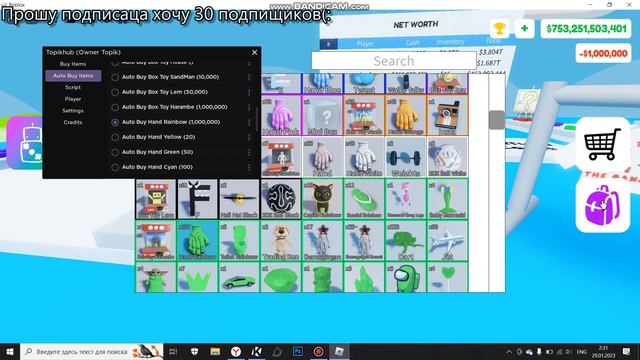This screenshot has height=360, width=640.
Task: Switch to Buy Items tab
Action: (73, 64)
